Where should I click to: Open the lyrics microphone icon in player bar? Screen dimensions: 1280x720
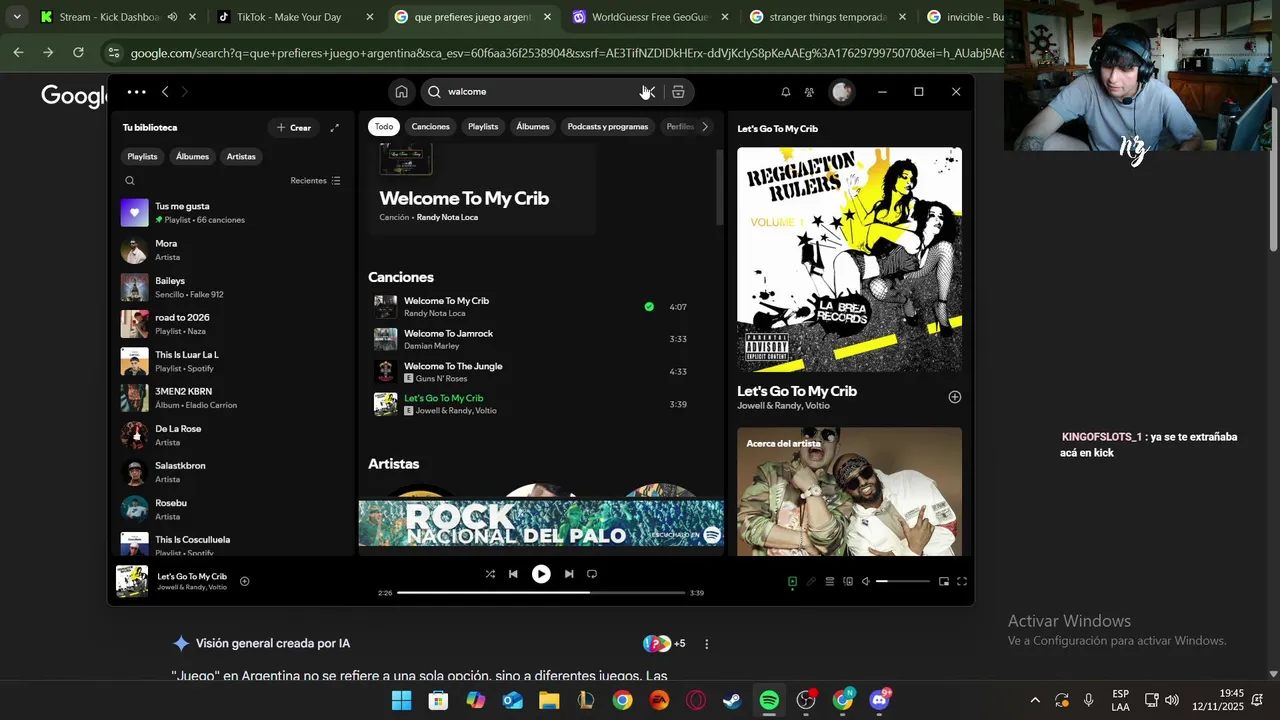click(811, 581)
